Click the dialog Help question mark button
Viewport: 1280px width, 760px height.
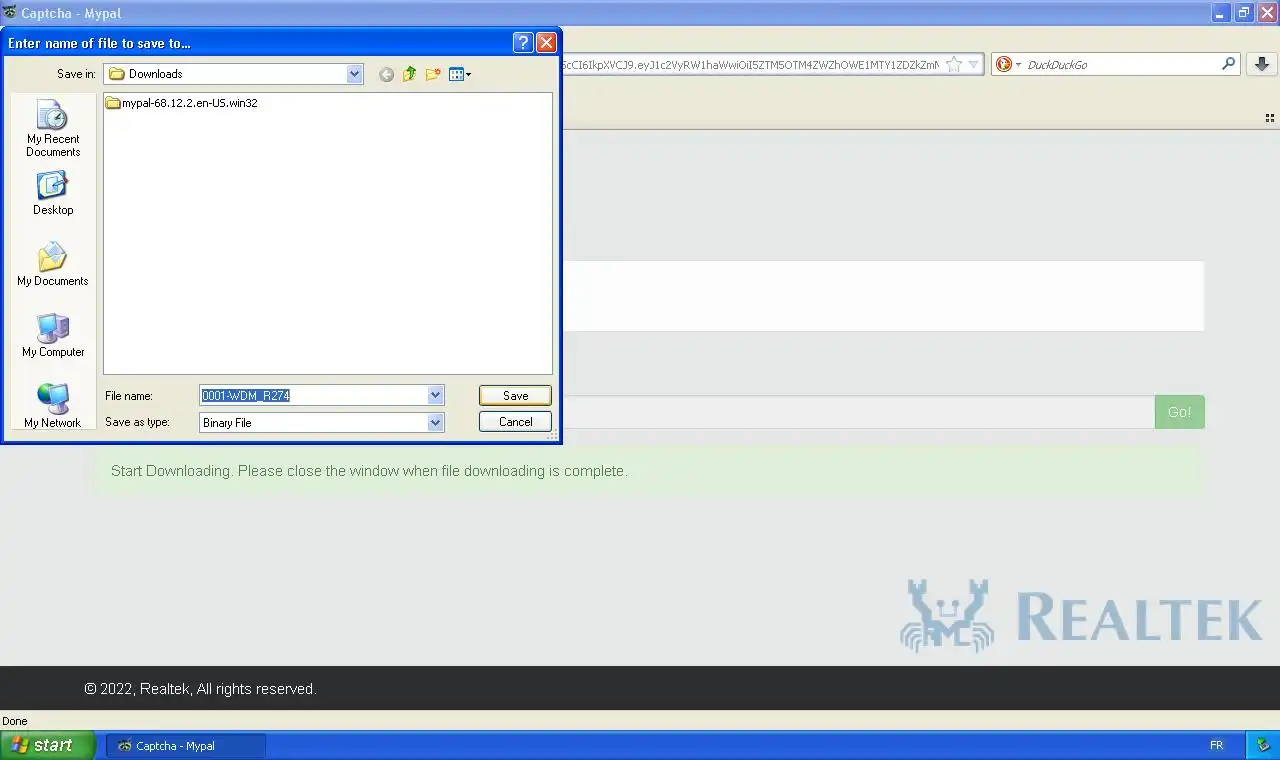point(522,42)
